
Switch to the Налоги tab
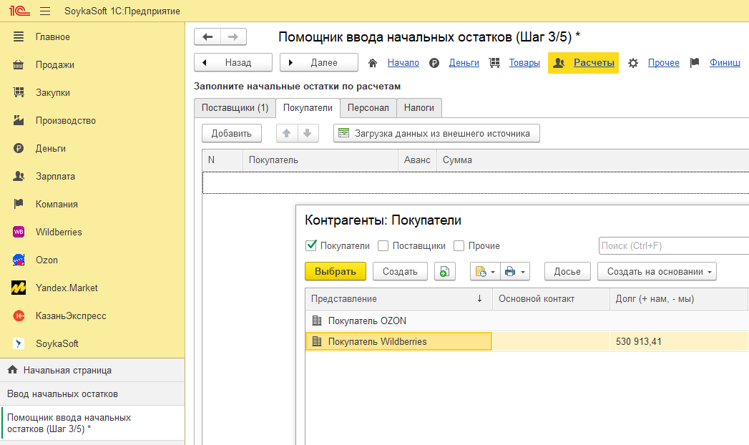coord(419,108)
